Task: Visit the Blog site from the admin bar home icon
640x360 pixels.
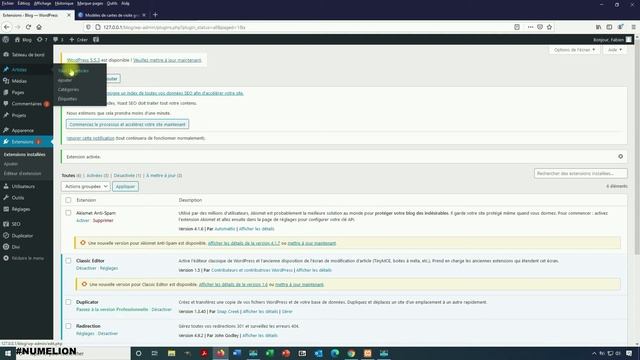Action: click(x=23, y=40)
